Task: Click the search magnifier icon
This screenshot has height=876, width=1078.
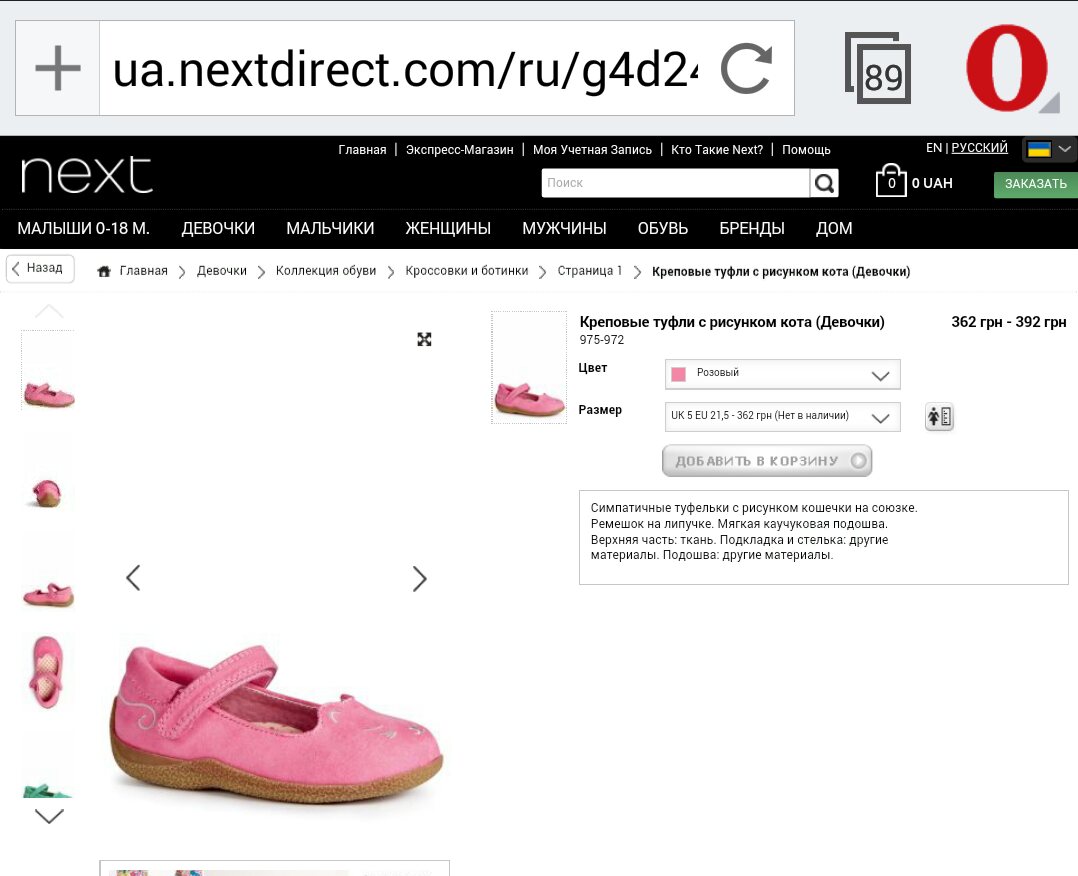Action: pyautogui.click(x=824, y=183)
